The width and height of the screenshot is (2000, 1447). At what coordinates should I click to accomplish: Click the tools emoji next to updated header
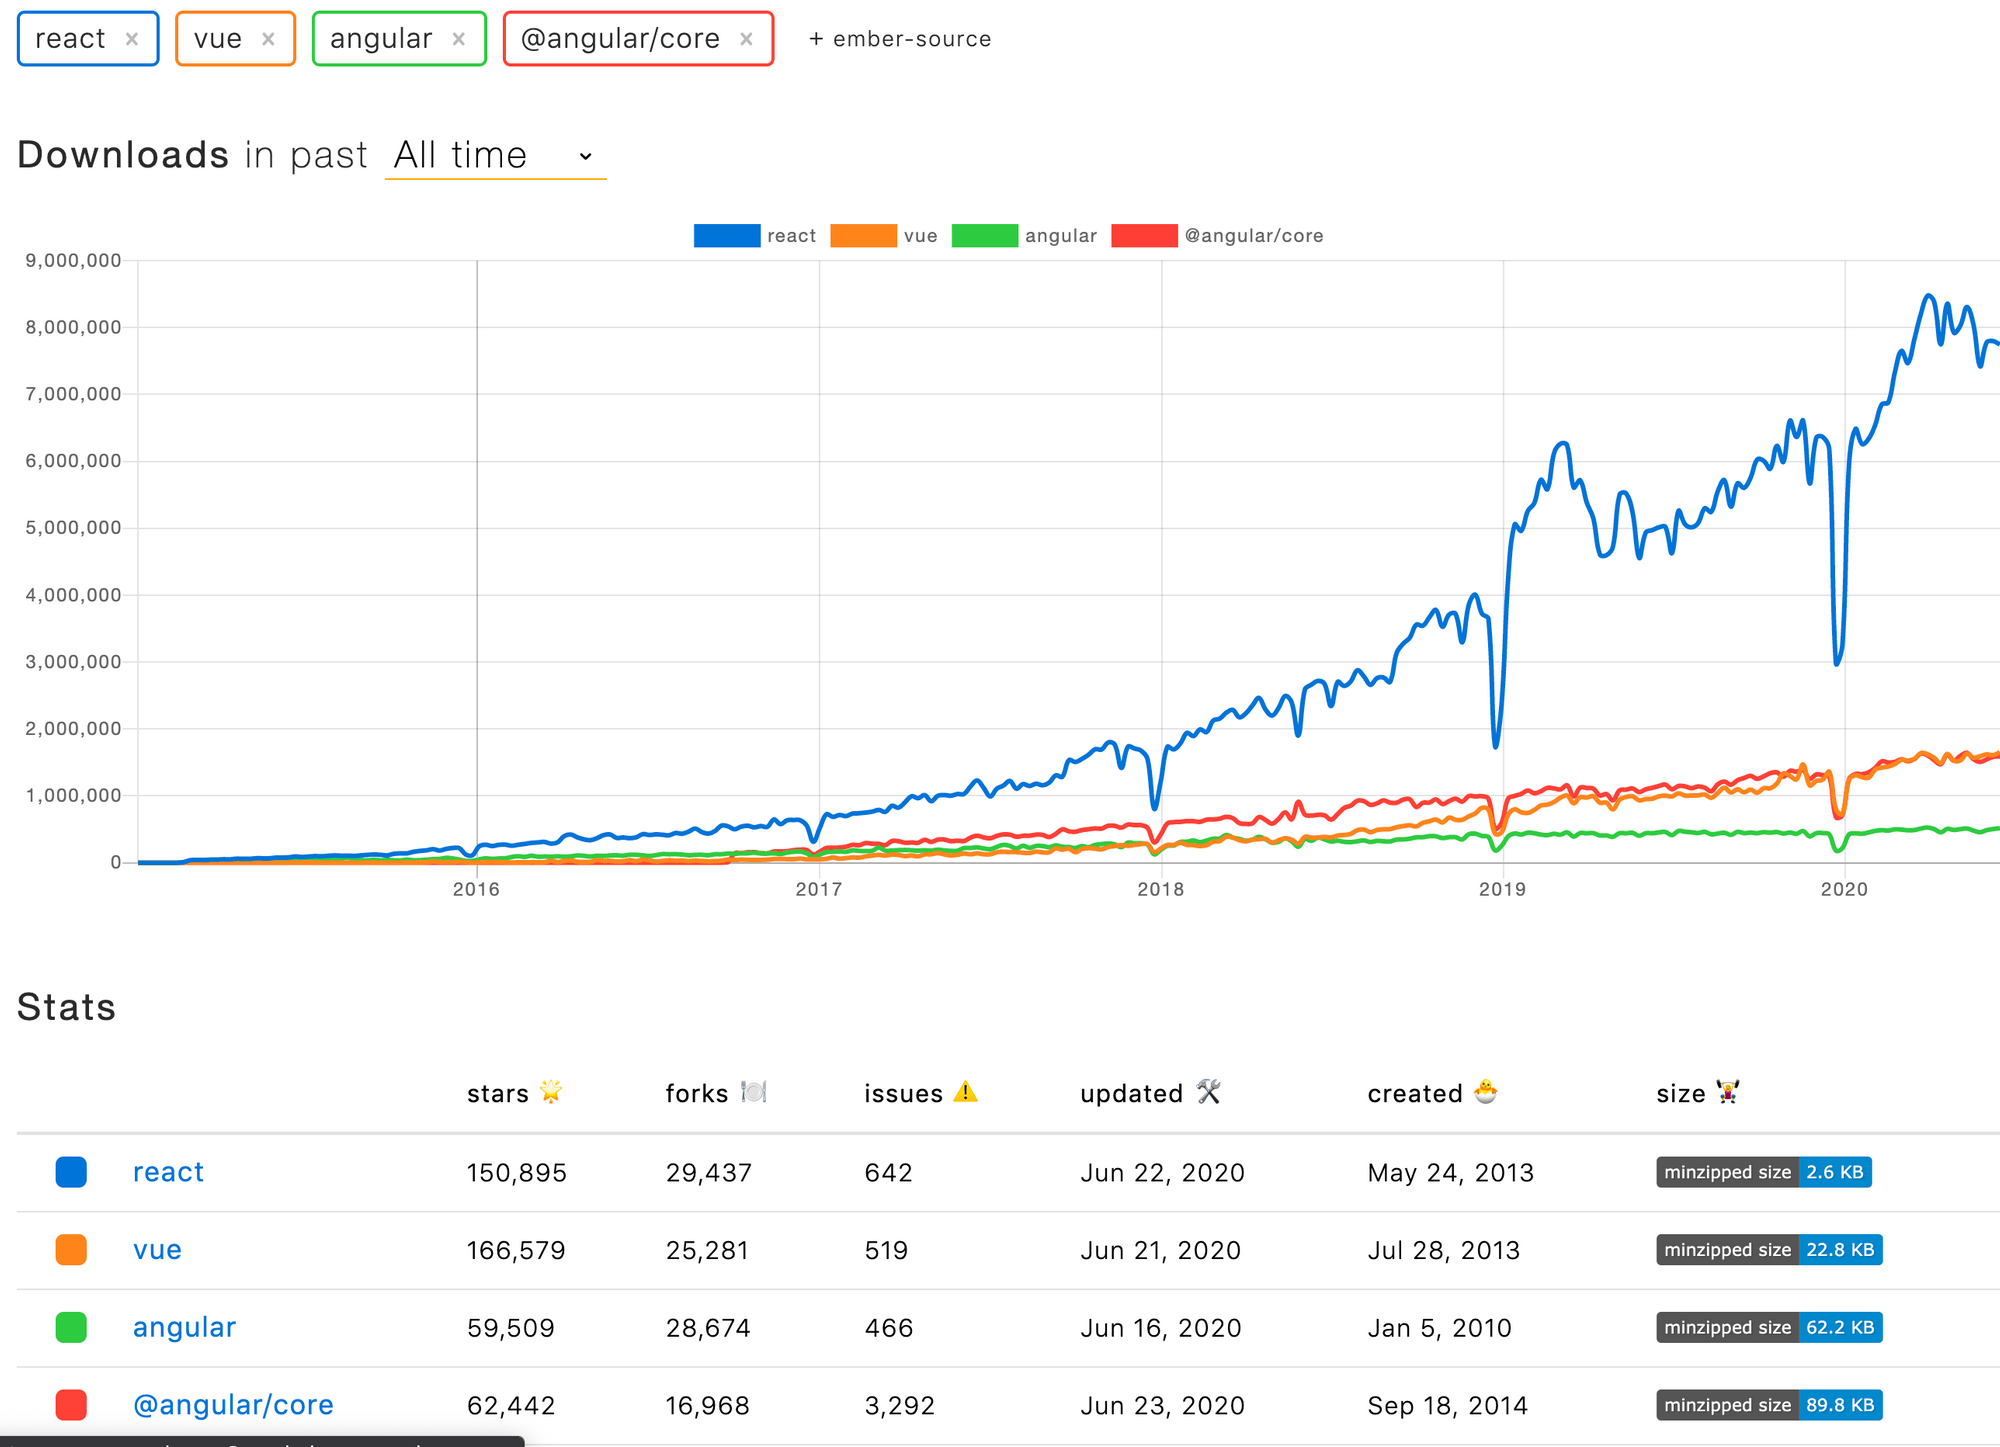click(1211, 1092)
